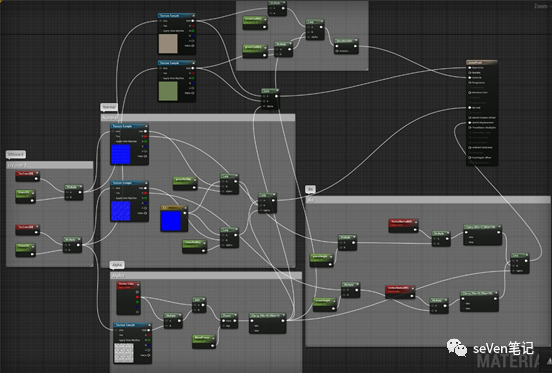Select the UVcoord comment box title bar
The image size is (552, 373).
(50, 165)
